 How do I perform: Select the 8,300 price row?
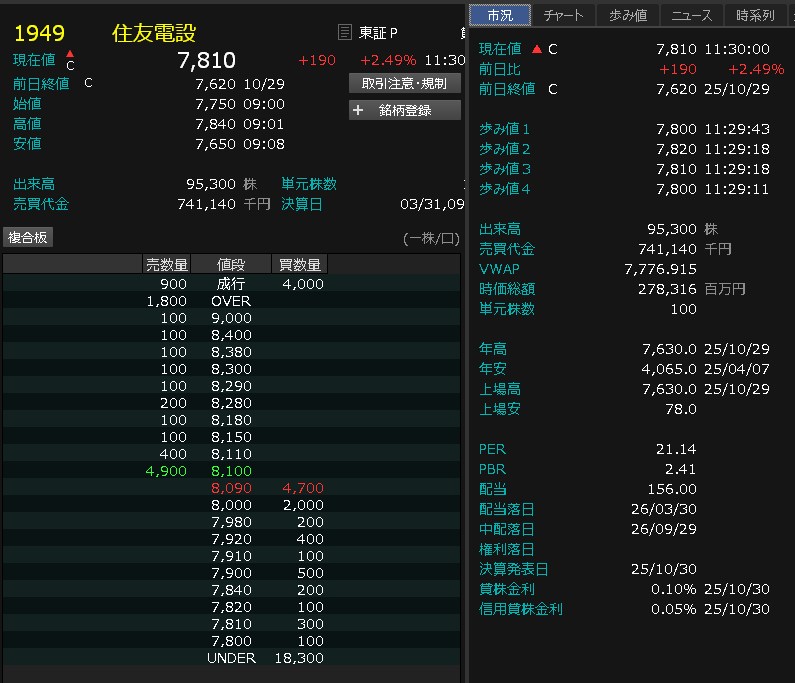[x=231, y=369]
